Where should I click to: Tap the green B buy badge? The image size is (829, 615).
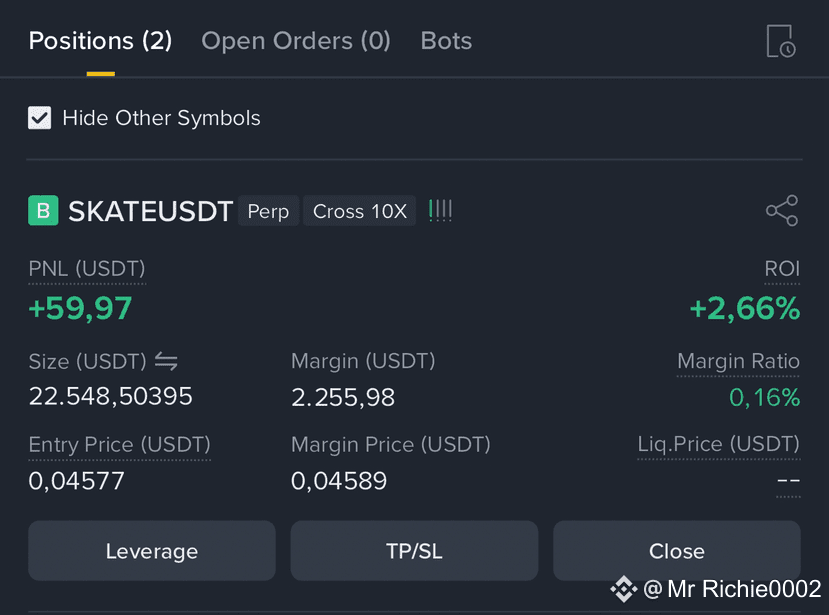coord(43,210)
